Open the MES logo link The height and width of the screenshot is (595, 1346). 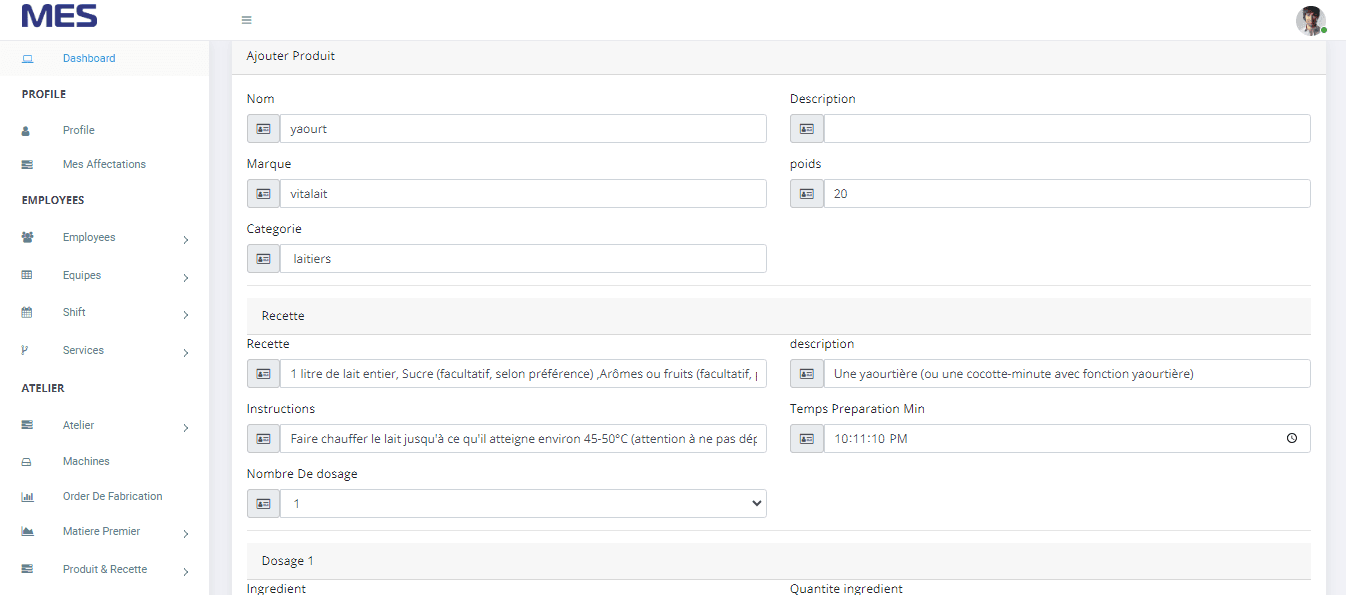pyautogui.click(x=58, y=16)
